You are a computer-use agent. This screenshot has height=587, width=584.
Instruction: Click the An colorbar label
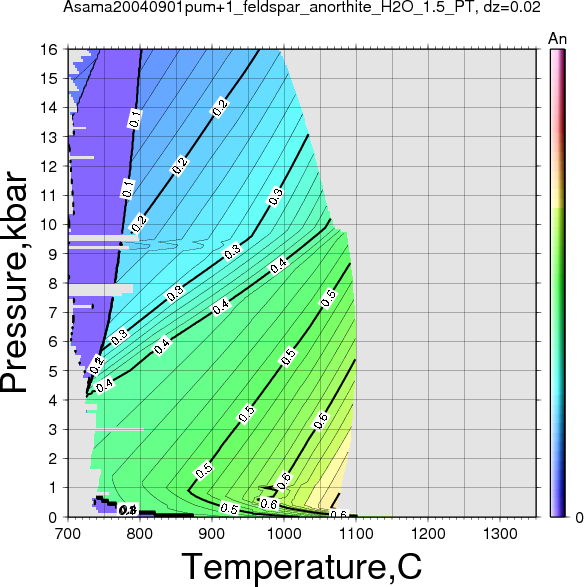pos(557,39)
